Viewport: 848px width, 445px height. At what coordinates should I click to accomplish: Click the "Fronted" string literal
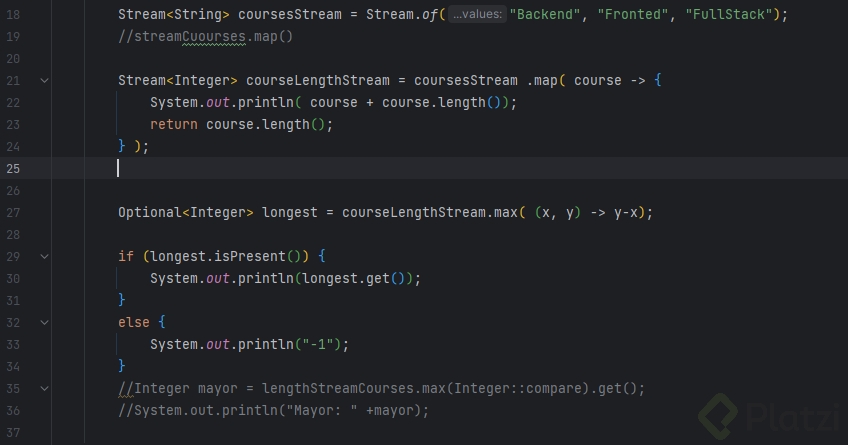(633, 14)
